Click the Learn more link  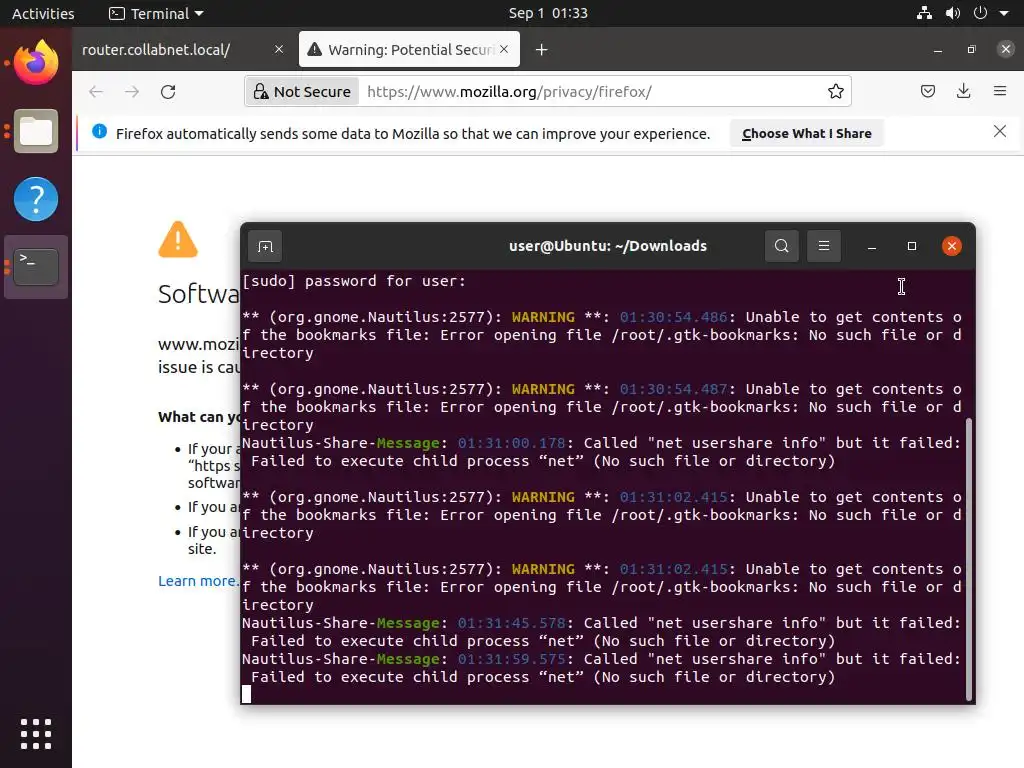[198, 581]
